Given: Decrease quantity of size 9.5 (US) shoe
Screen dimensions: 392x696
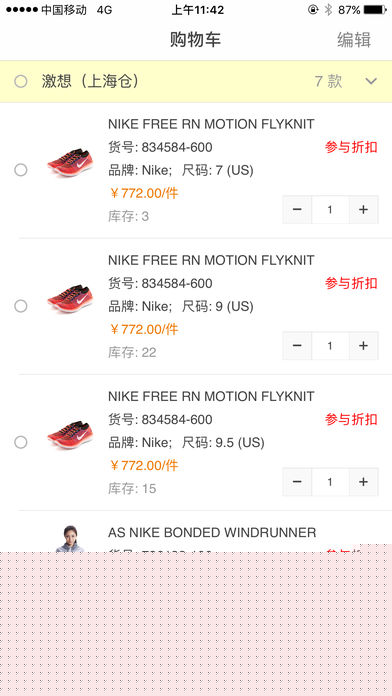Looking at the screenshot, I should (x=297, y=482).
